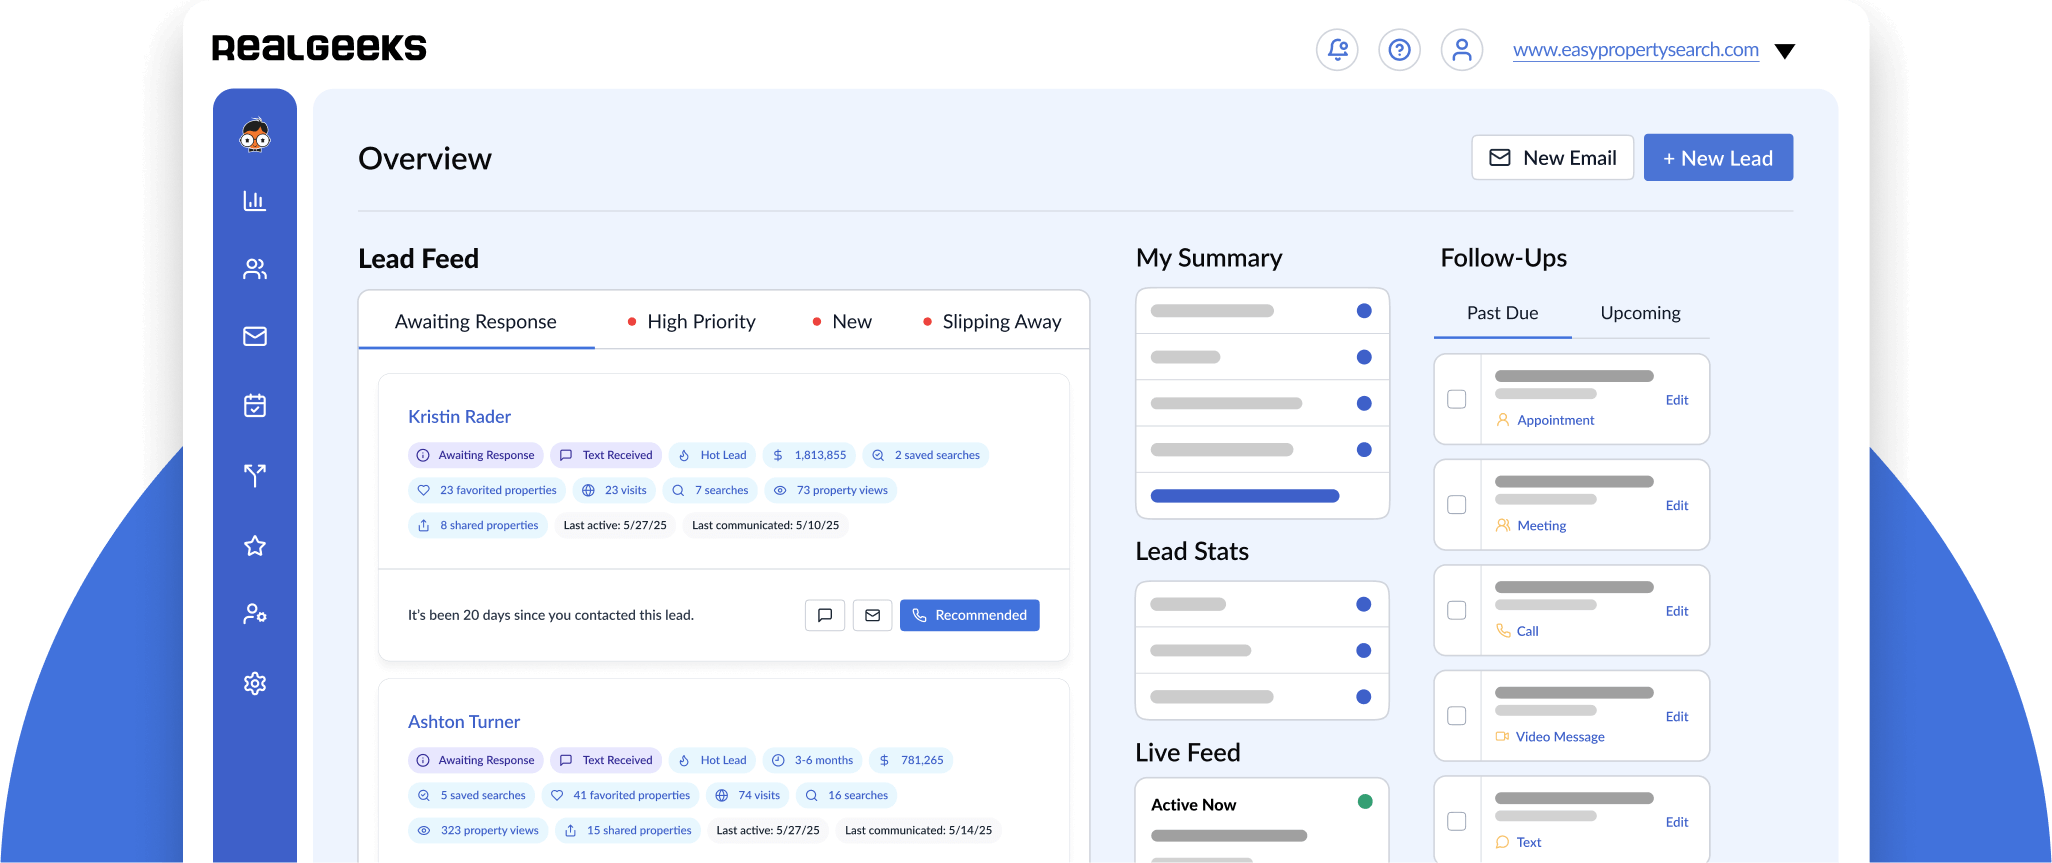Click the 41 favorited properties tag
This screenshot has width=2052, height=863.
click(620, 795)
